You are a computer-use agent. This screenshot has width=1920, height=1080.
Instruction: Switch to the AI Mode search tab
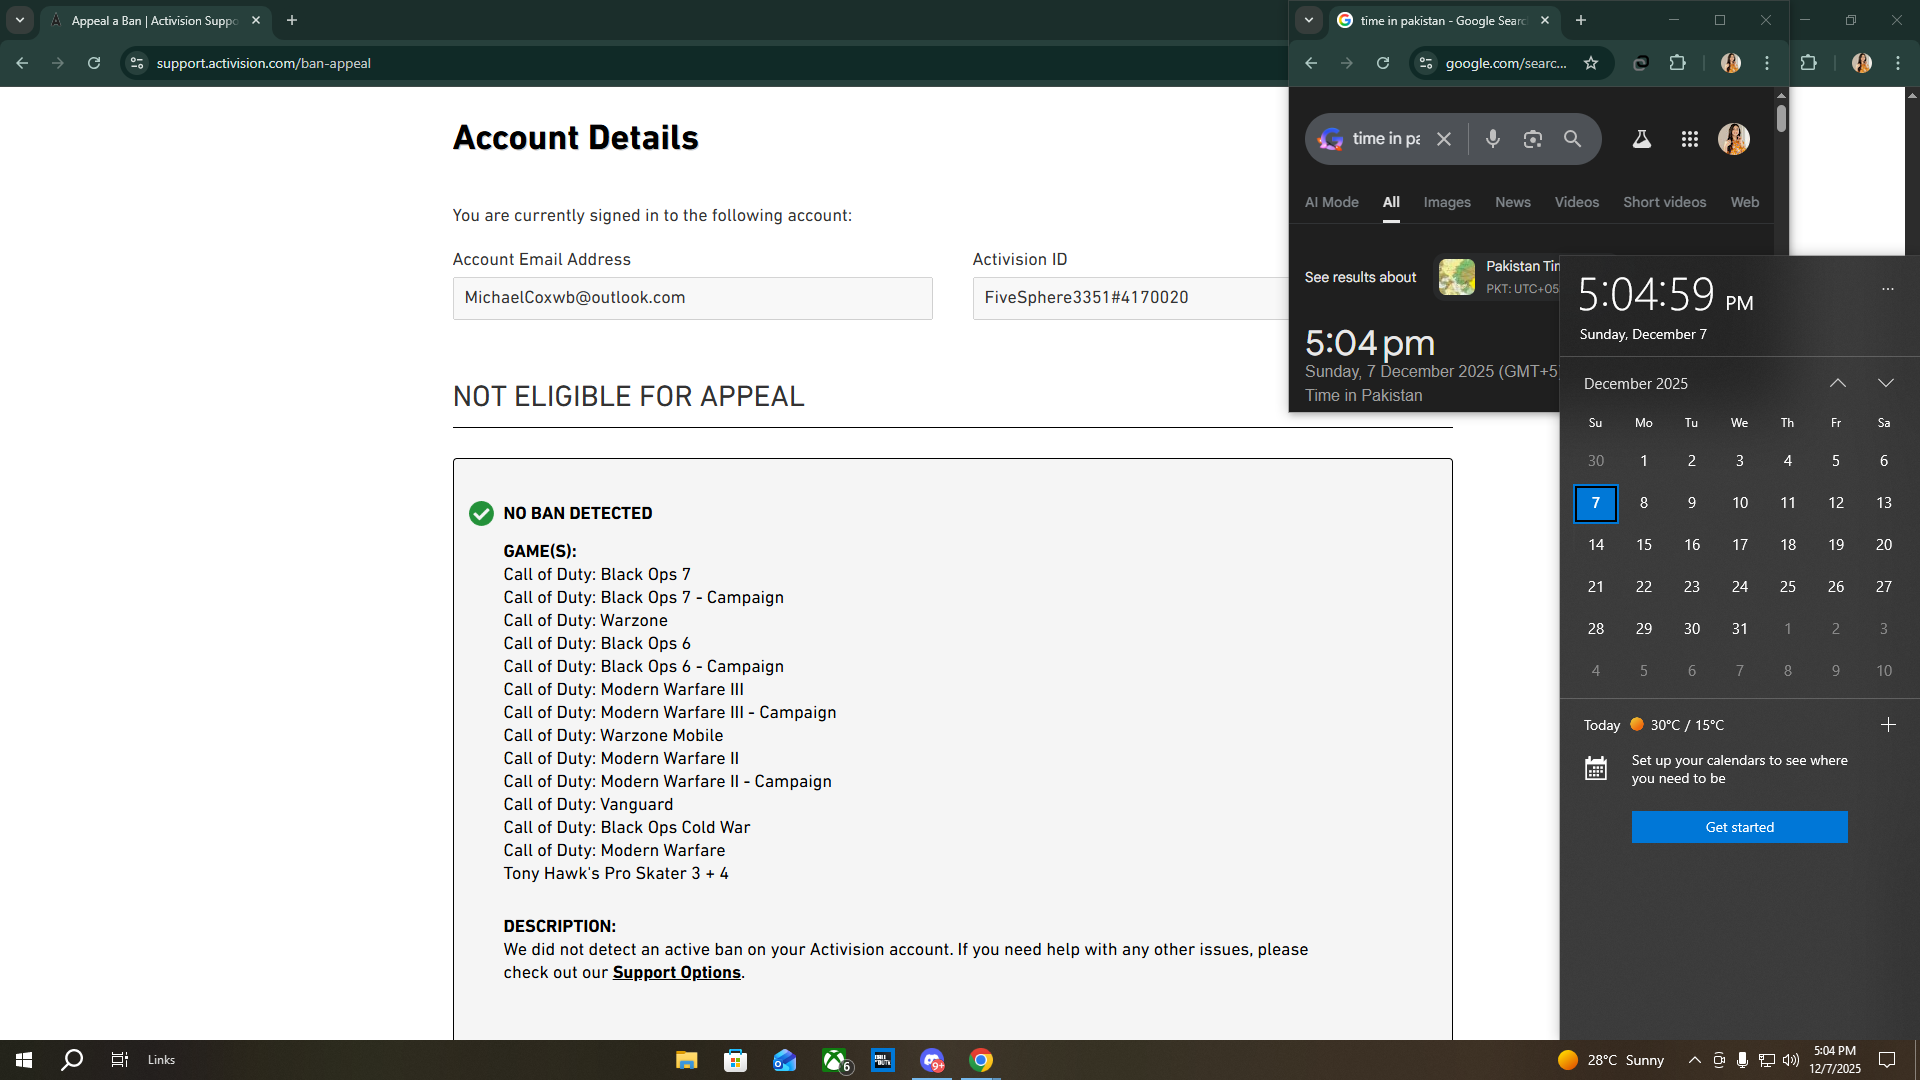(1332, 202)
